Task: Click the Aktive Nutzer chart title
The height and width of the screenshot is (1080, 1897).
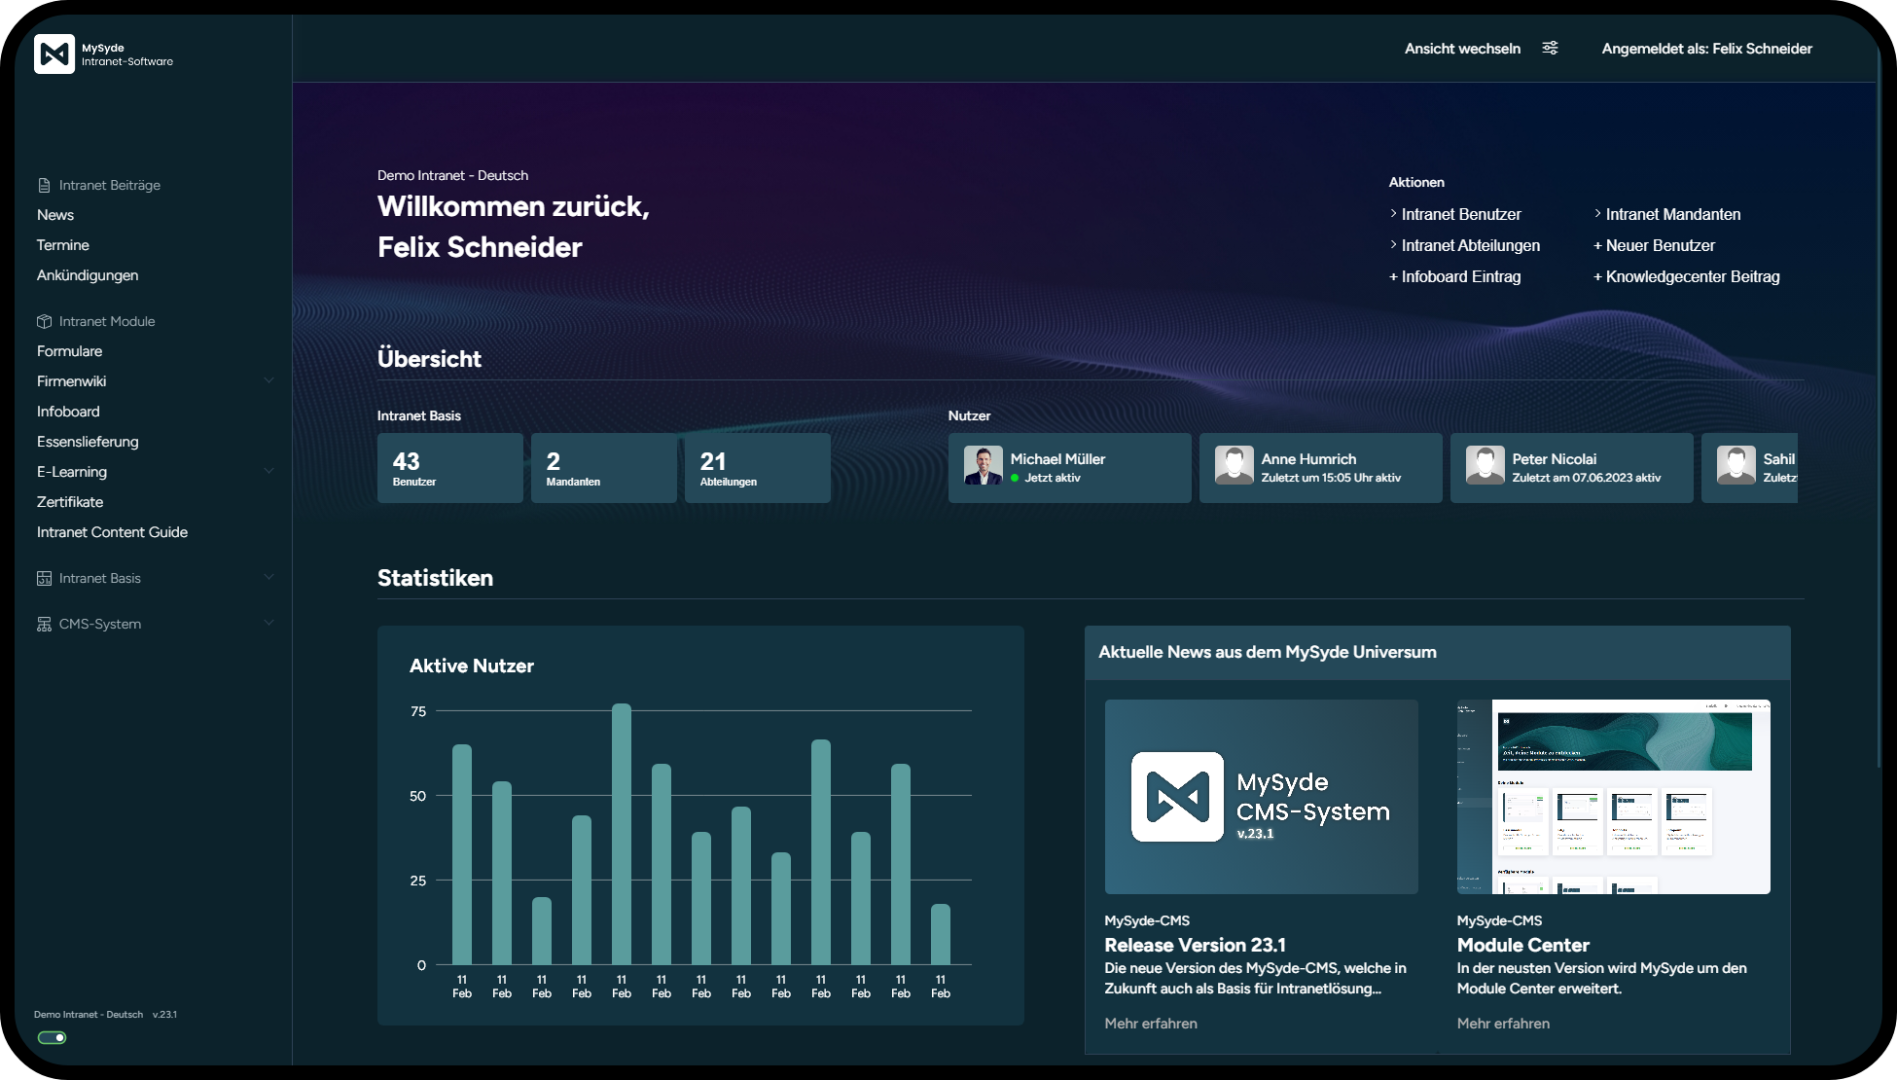Action: (471, 666)
